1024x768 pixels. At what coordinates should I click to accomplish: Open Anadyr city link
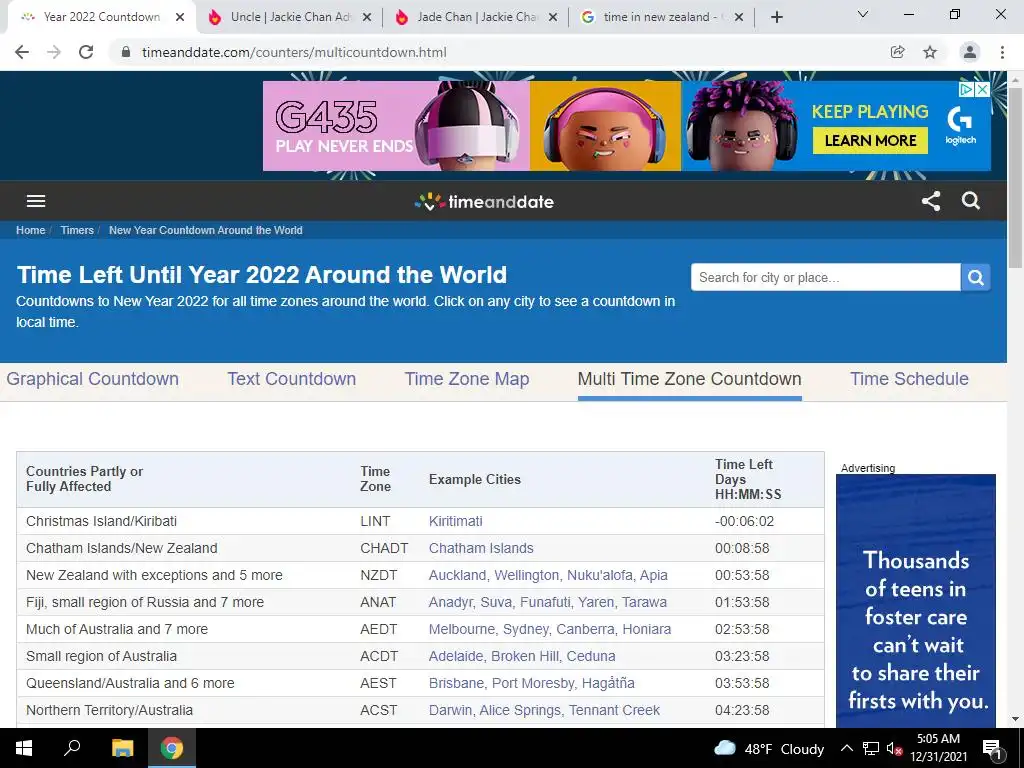tap(451, 602)
